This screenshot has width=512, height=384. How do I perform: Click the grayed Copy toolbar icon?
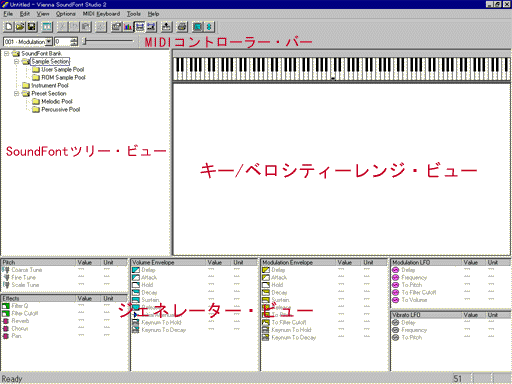[74, 27]
